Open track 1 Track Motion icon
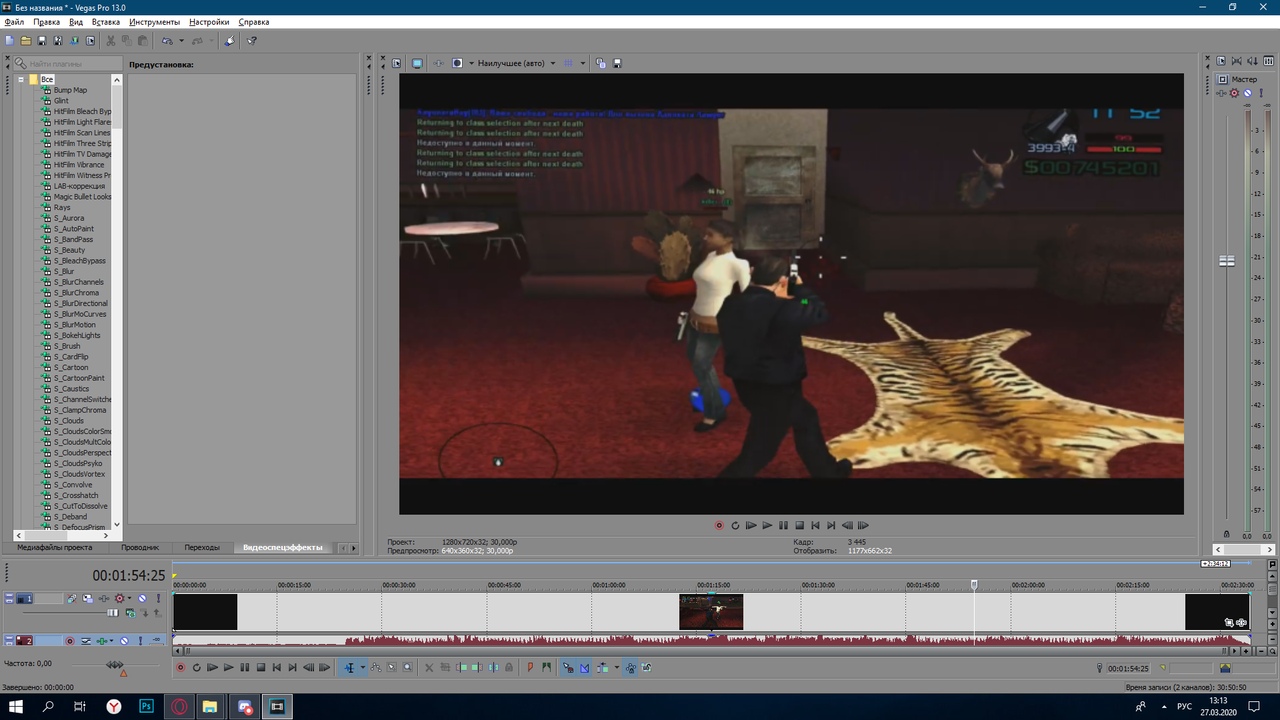 [x=88, y=598]
